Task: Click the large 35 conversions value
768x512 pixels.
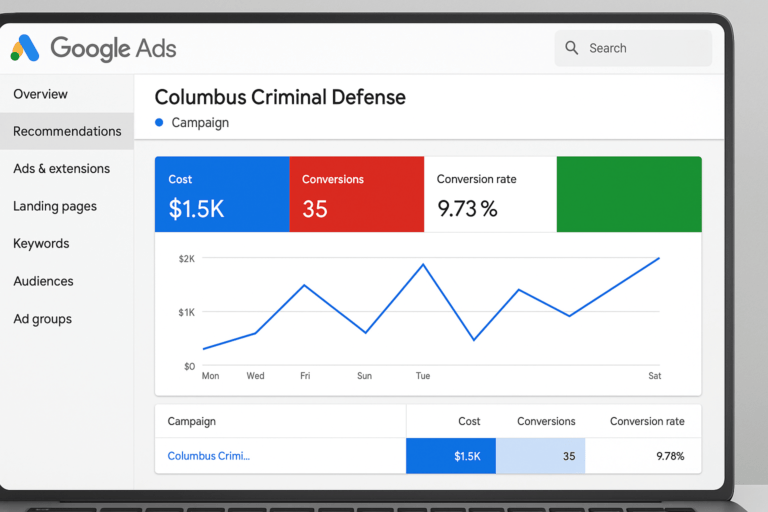Action: pos(314,209)
